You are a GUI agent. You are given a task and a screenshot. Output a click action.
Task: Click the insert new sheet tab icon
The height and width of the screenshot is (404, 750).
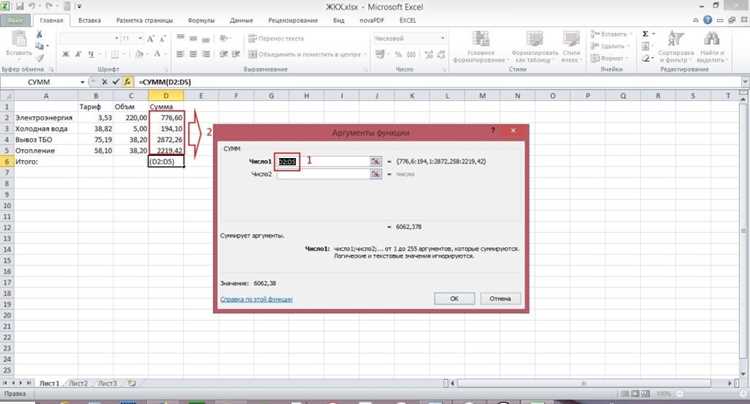click(x=132, y=383)
